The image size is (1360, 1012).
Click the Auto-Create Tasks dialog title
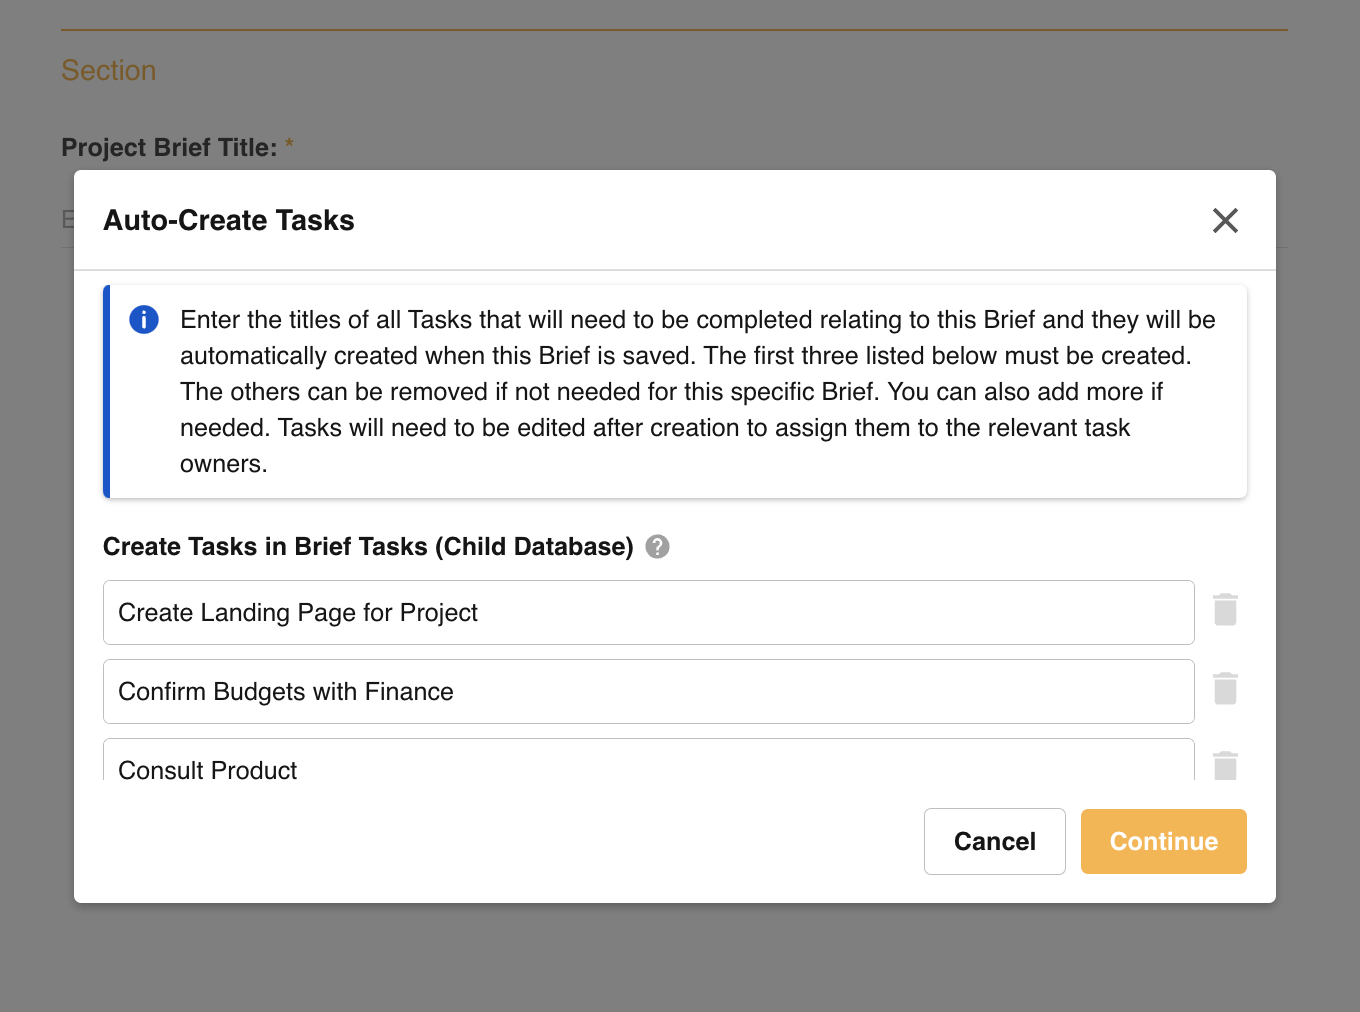coord(229,220)
